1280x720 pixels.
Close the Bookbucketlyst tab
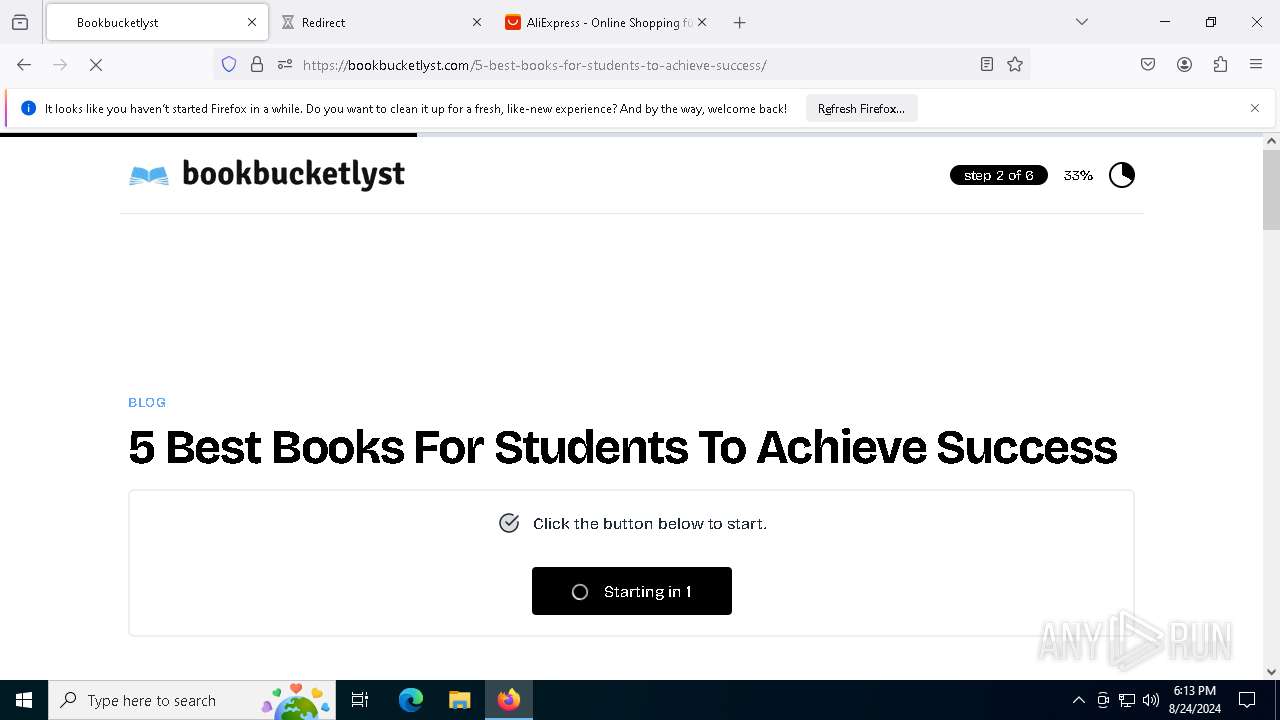[252, 22]
